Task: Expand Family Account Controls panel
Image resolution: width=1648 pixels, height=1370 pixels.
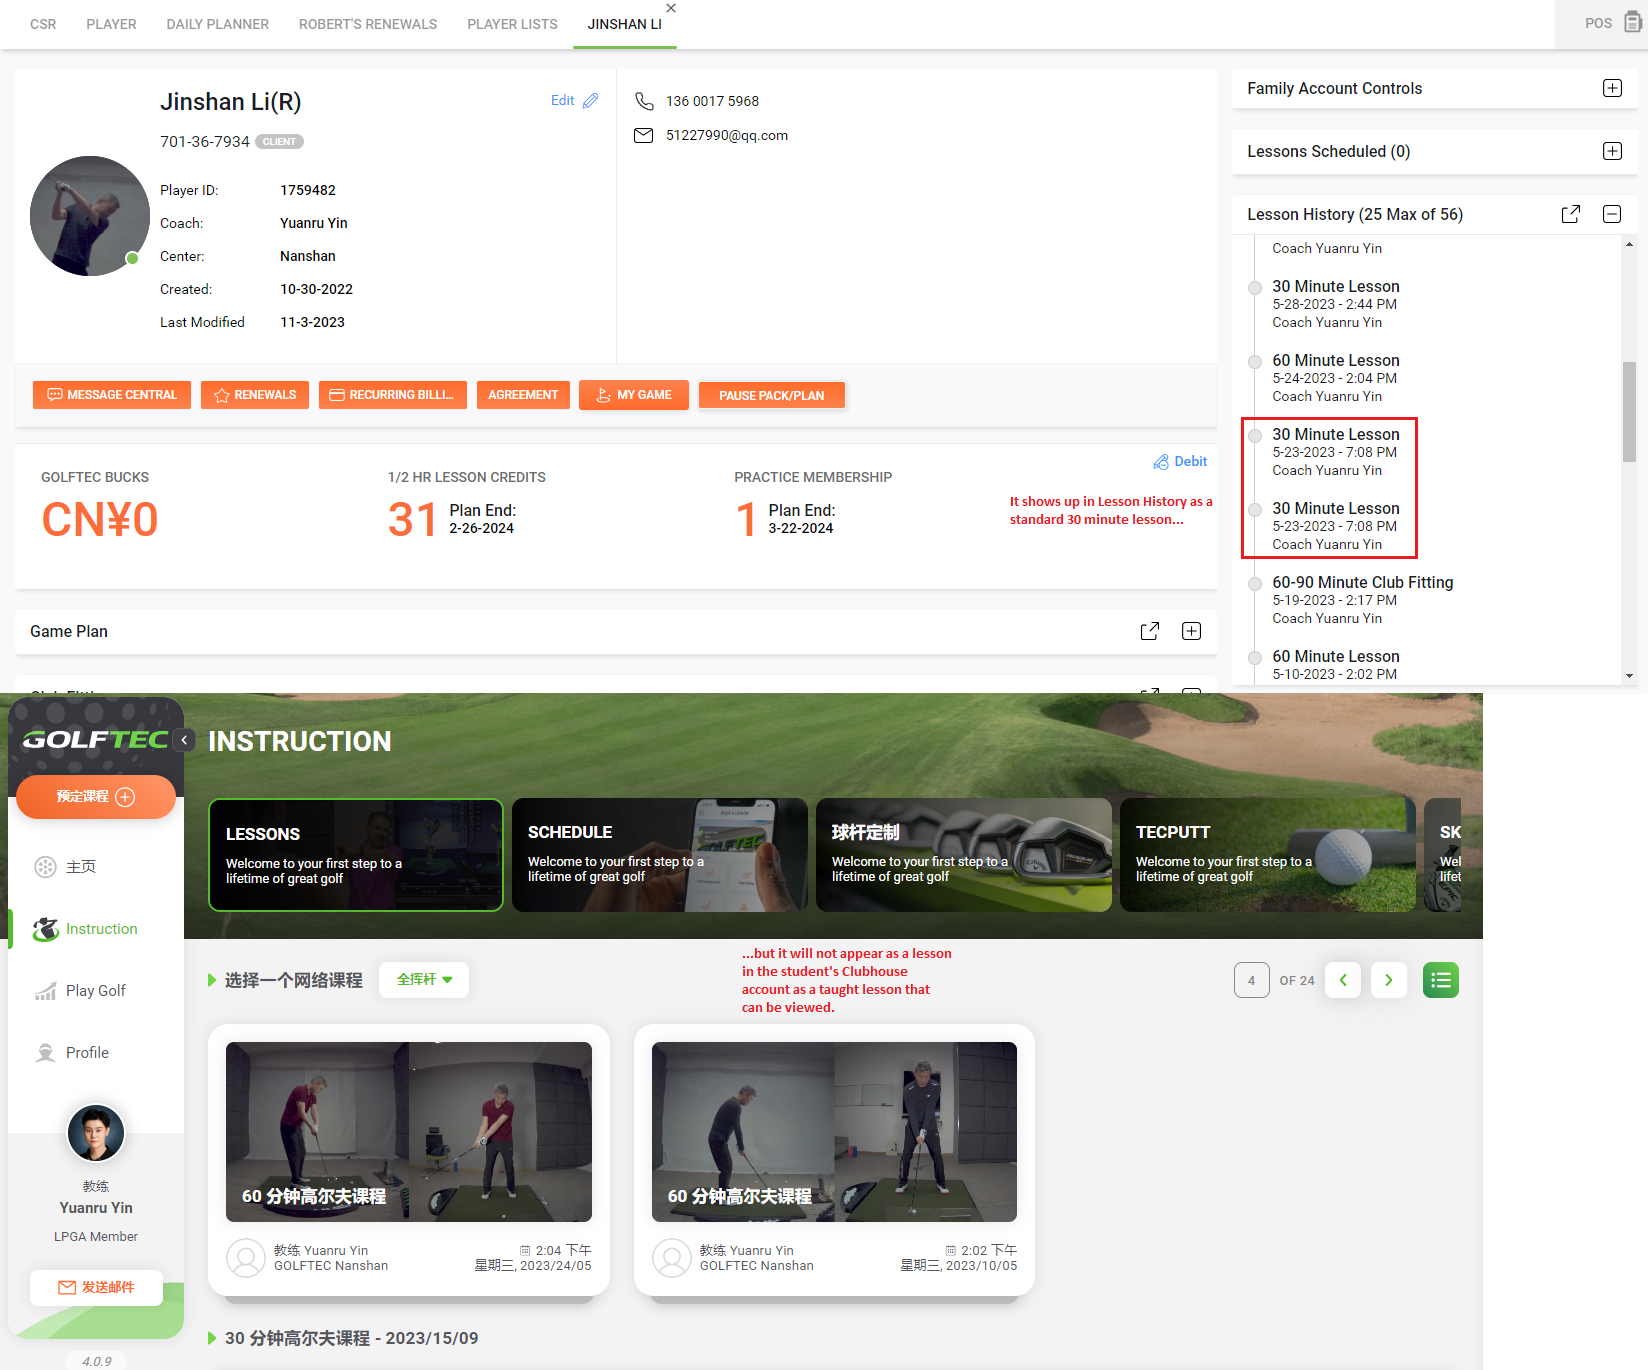Action: [x=1612, y=88]
